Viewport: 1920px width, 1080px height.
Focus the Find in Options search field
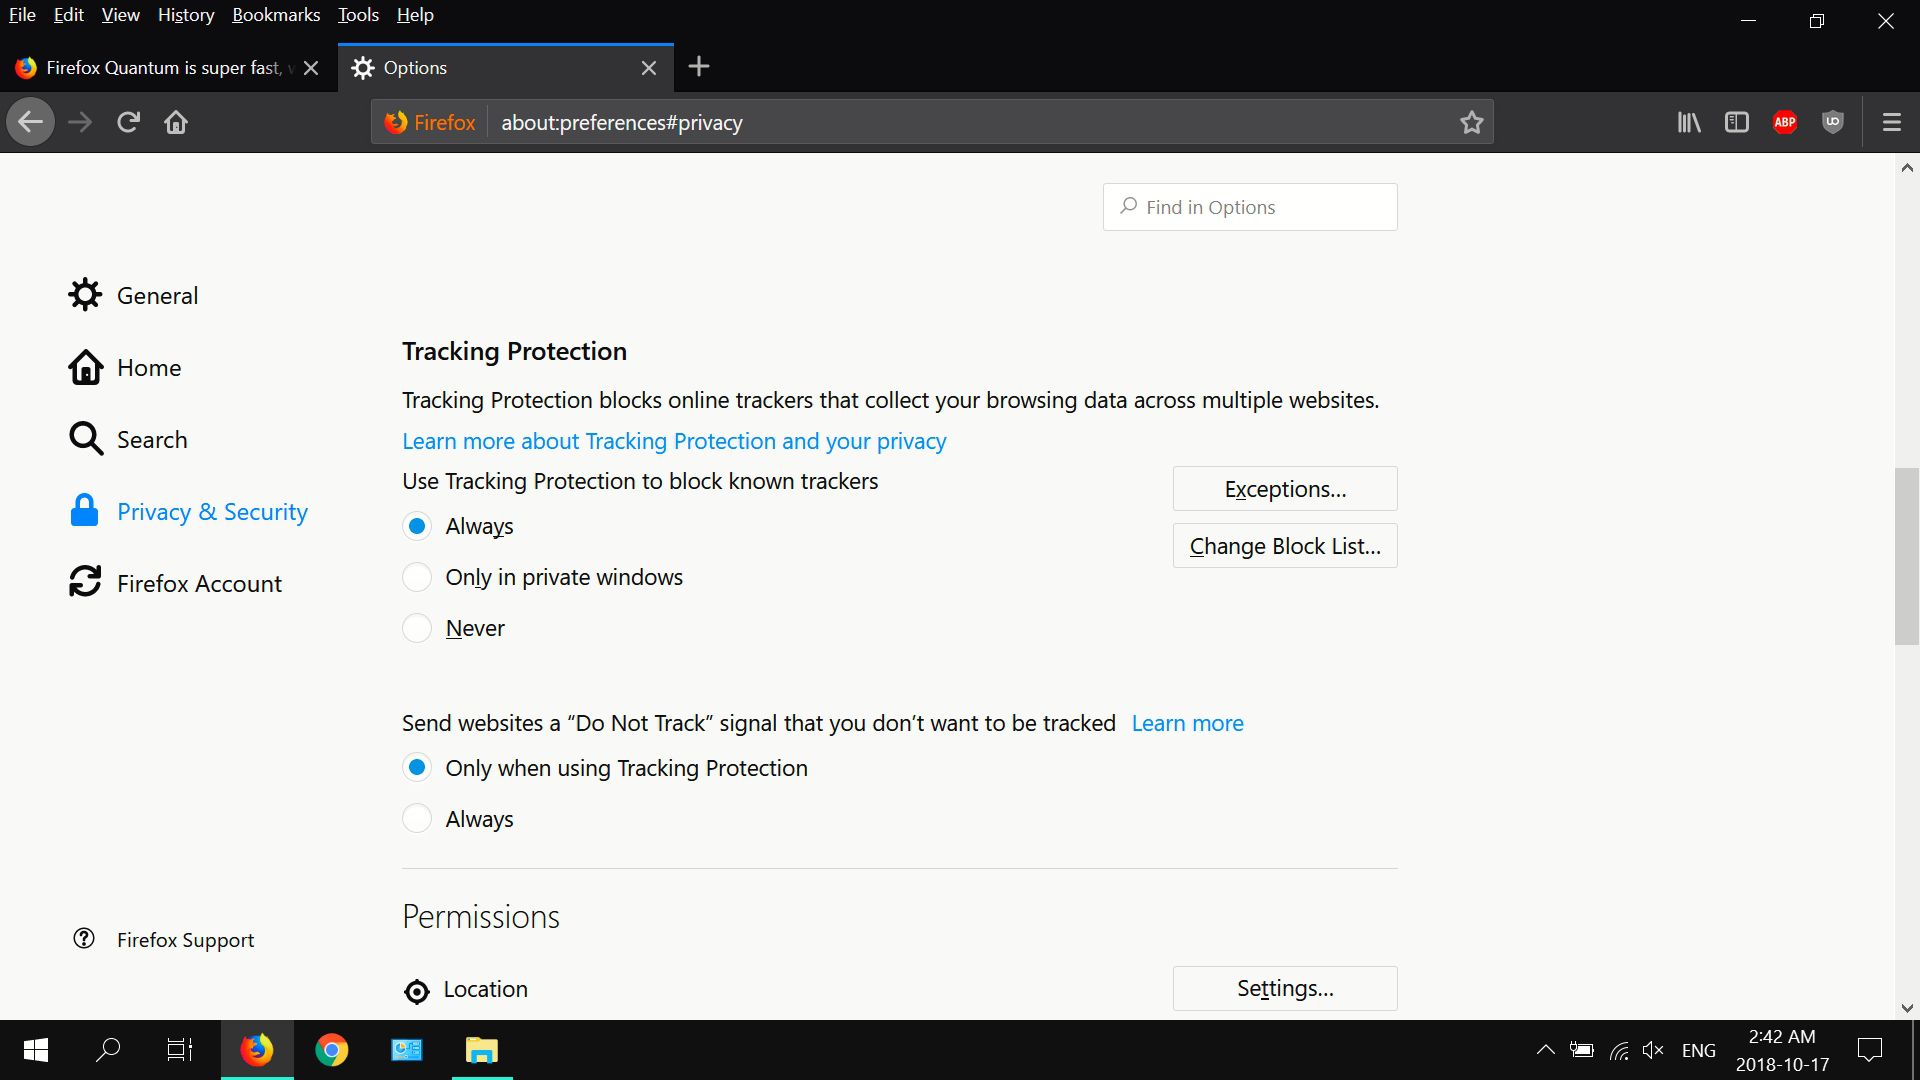tap(1250, 207)
